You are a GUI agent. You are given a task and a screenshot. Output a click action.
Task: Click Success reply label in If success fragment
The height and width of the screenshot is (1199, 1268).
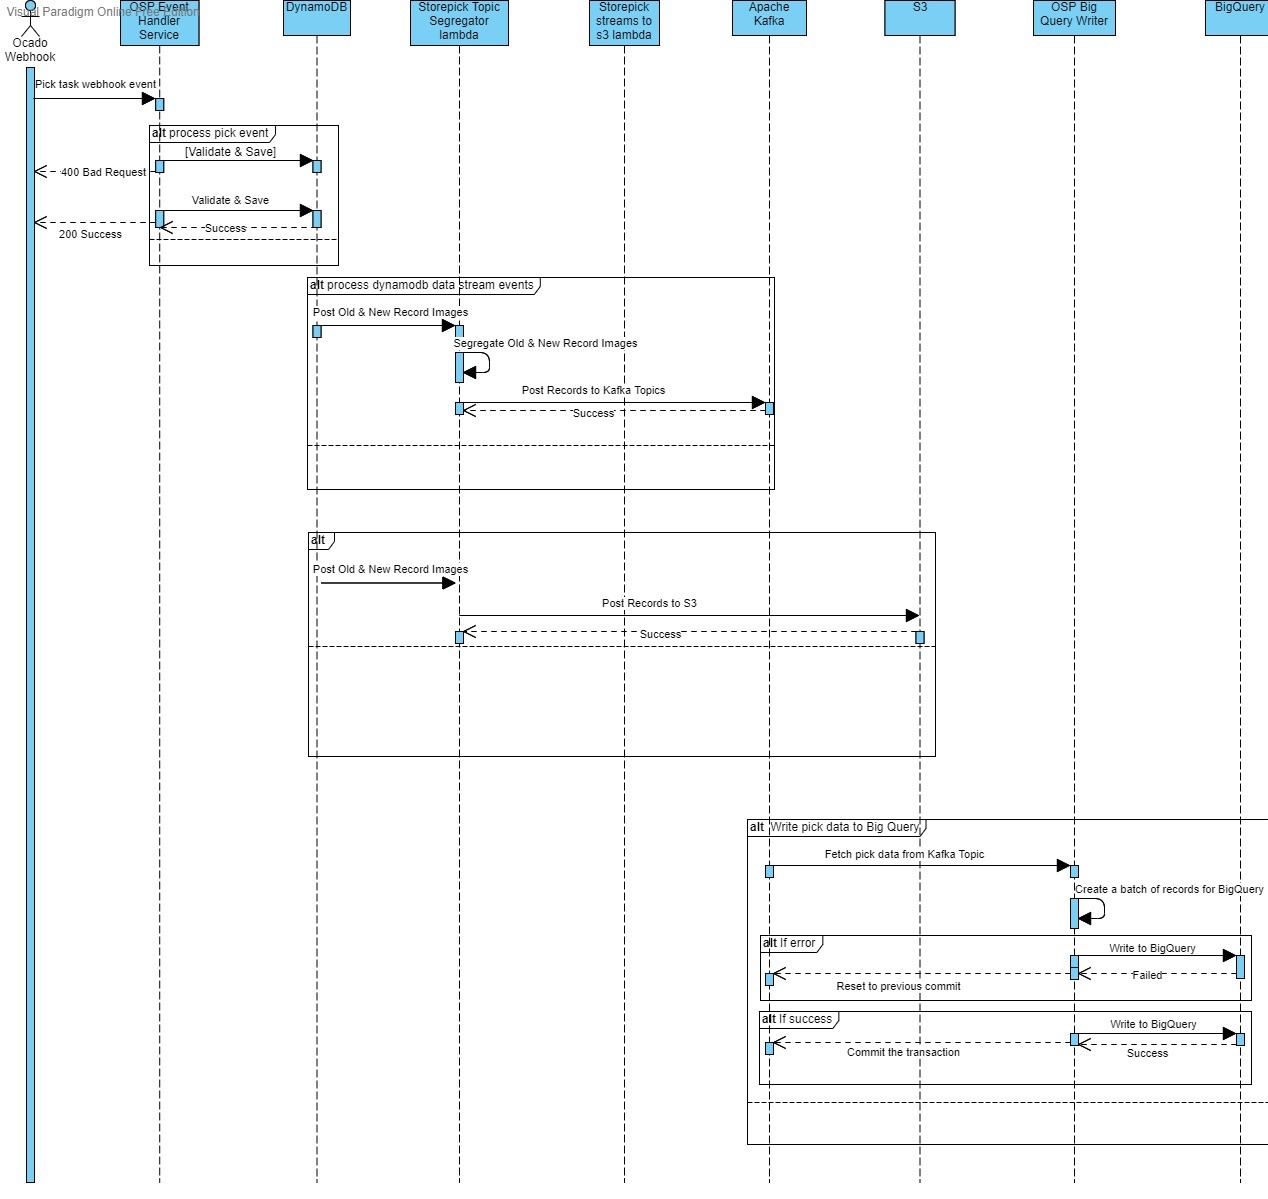[1147, 1053]
